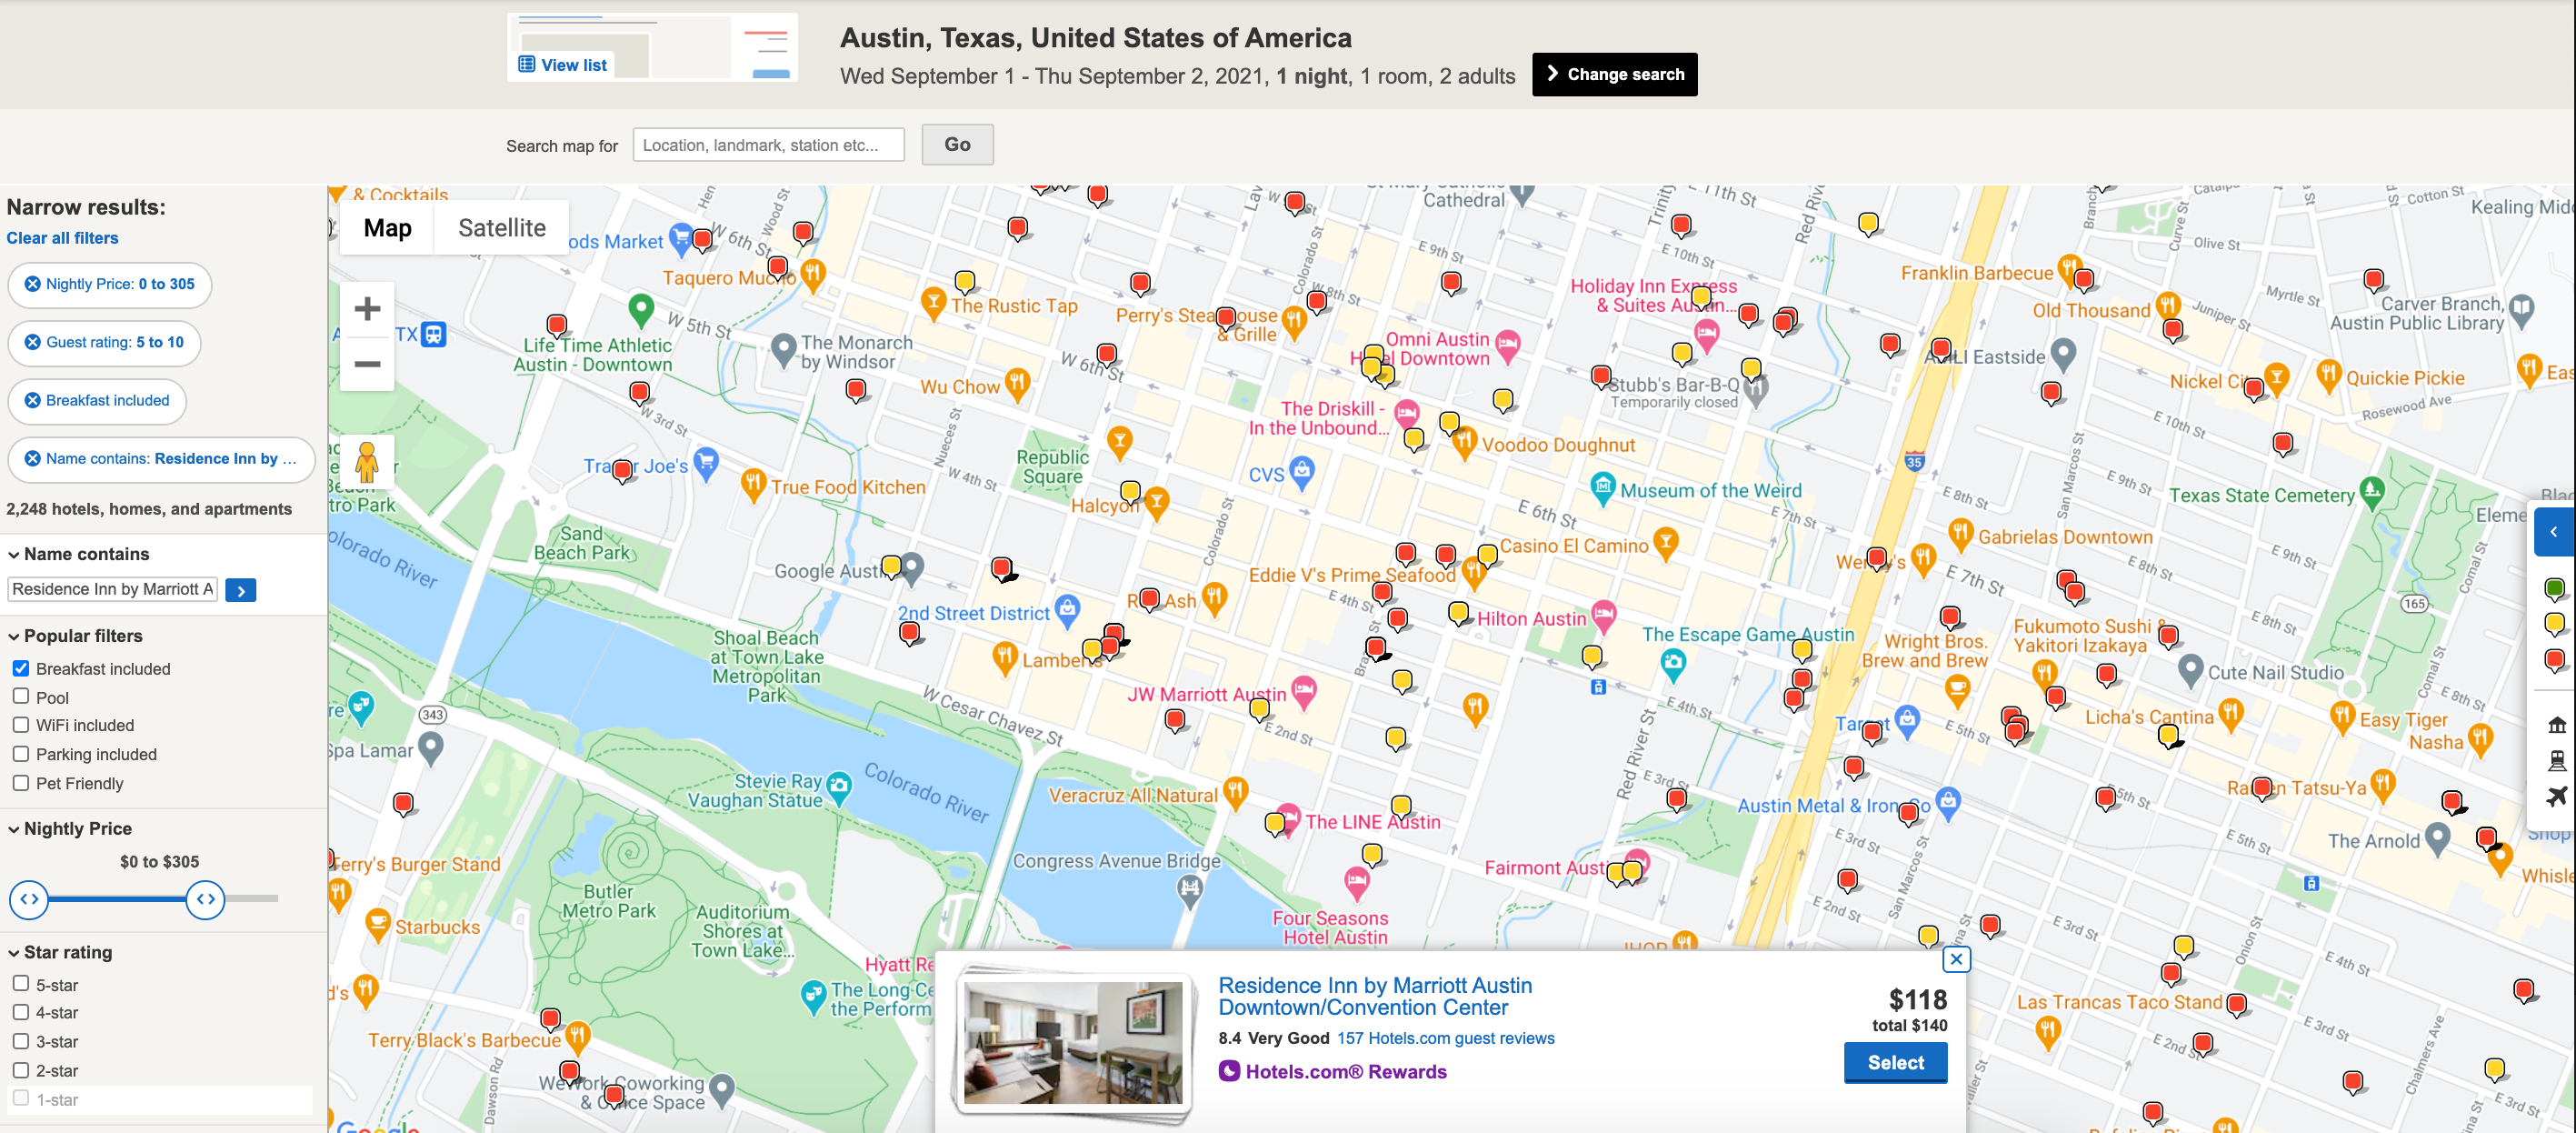2576x1133 pixels.
Task: Select the 3-star rating checkbox
Action: click(x=21, y=1041)
